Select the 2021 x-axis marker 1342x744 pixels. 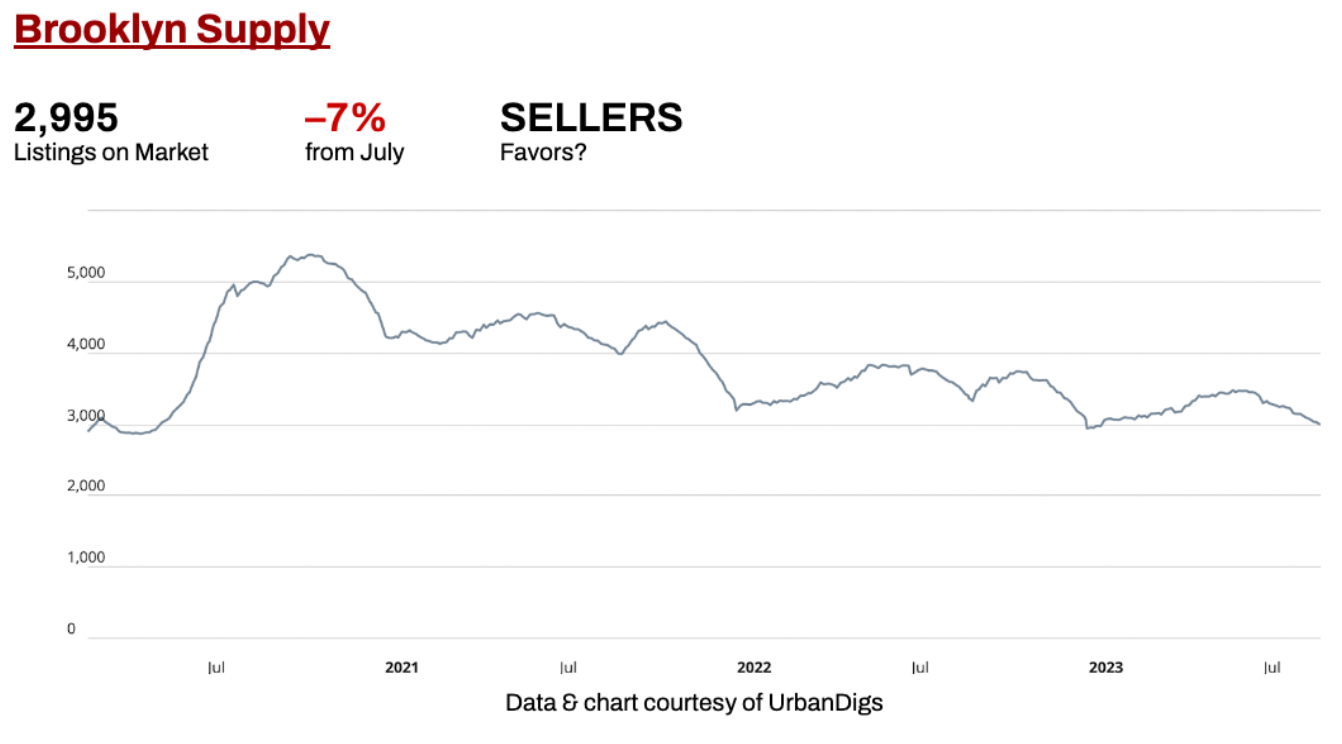pyautogui.click(x=402, y=667)
